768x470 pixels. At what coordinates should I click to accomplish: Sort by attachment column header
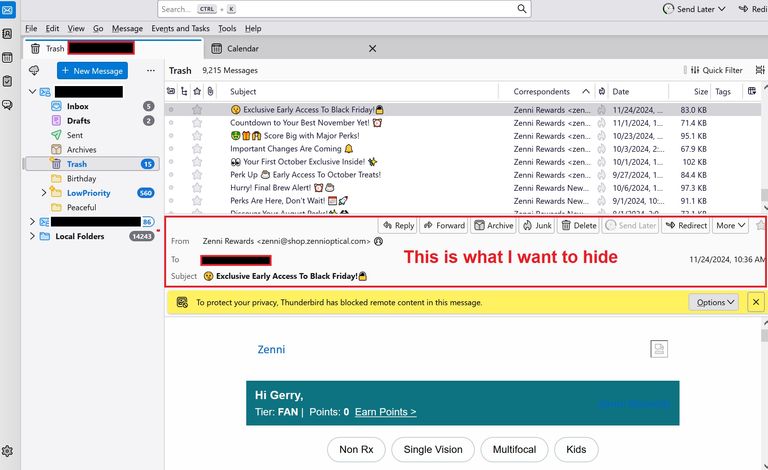click(210, 91)
